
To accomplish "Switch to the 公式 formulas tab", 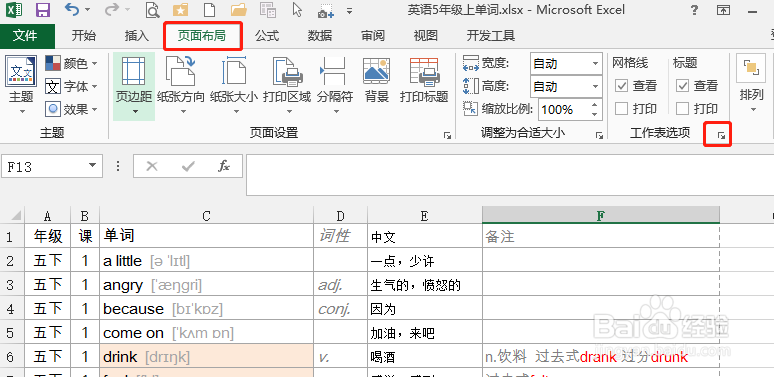I will 267,36.
